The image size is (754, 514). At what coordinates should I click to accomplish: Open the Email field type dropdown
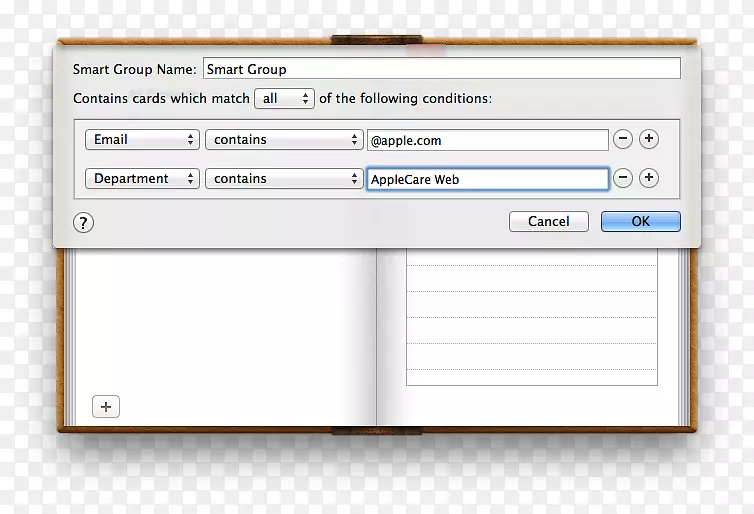(x=142, y=139)
